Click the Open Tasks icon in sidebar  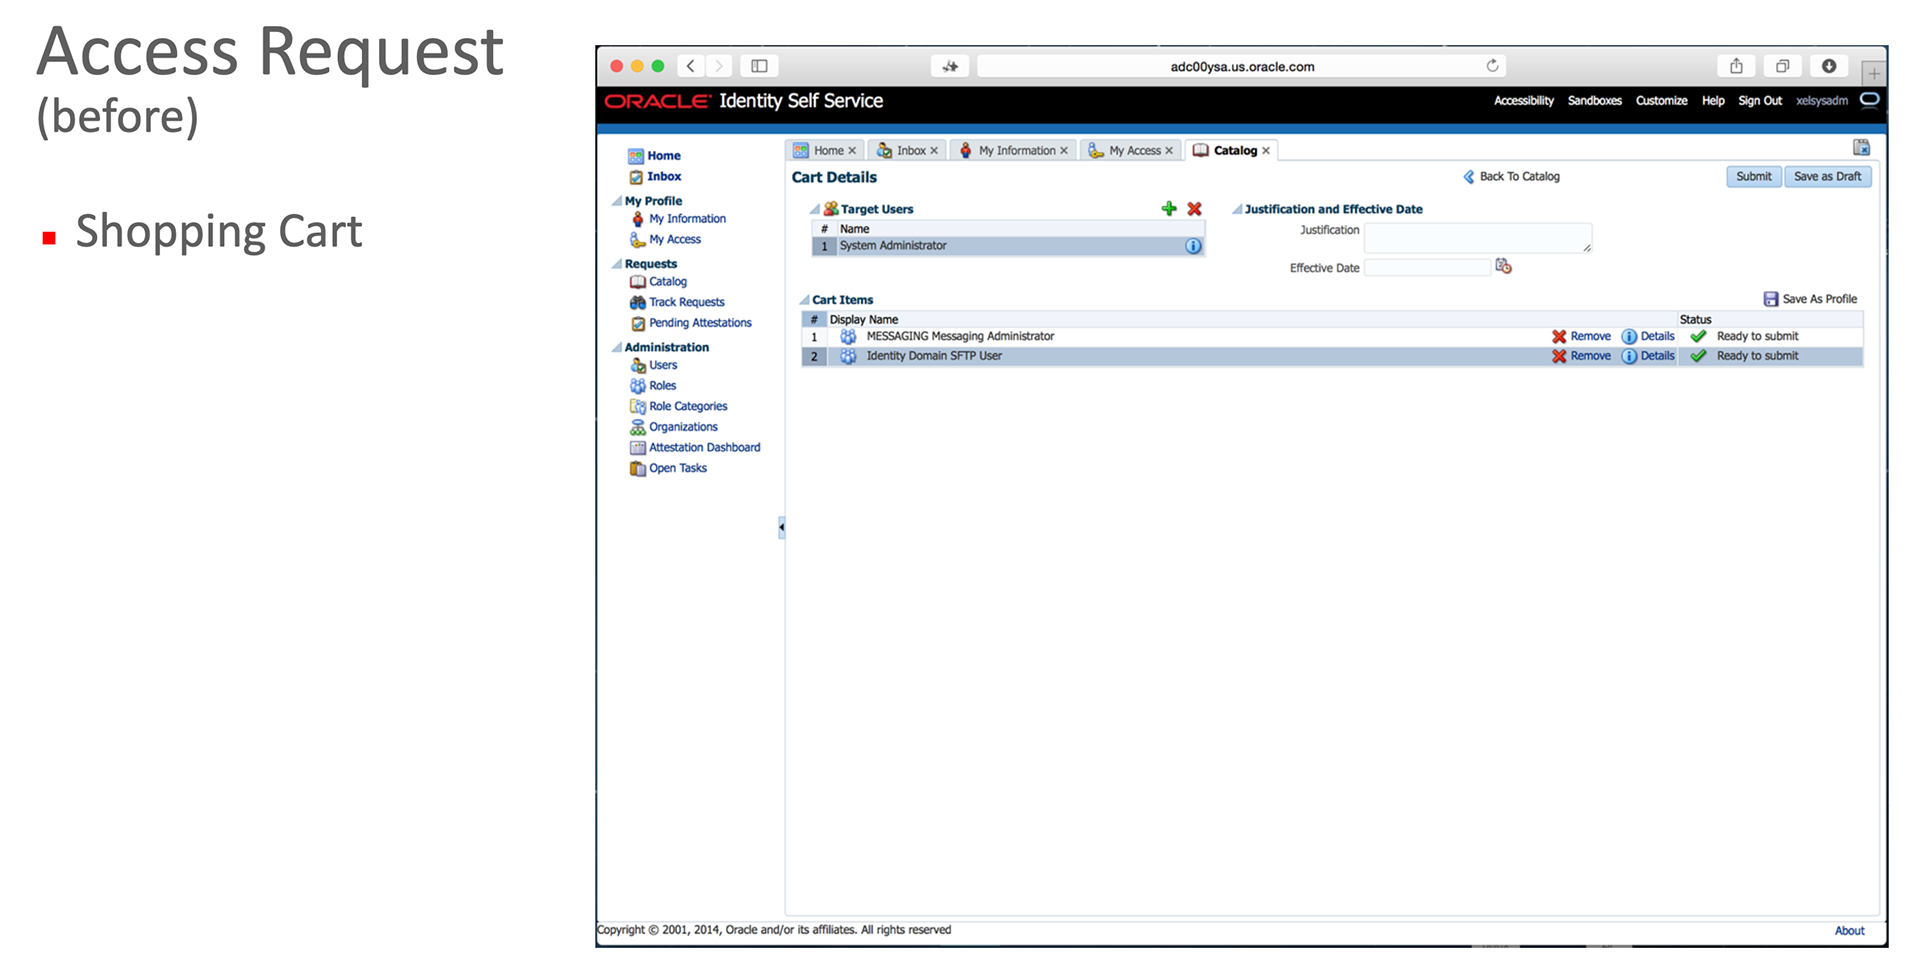(x=637, y=468)
